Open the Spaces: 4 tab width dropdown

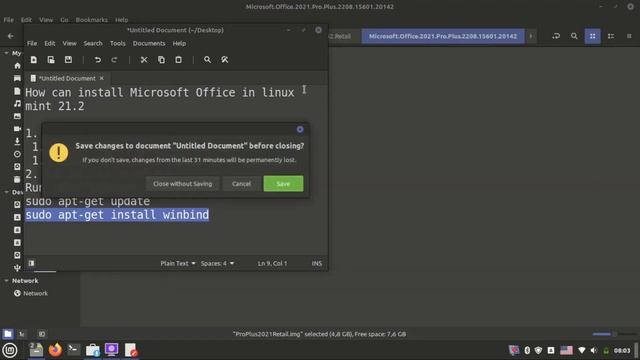217,264
